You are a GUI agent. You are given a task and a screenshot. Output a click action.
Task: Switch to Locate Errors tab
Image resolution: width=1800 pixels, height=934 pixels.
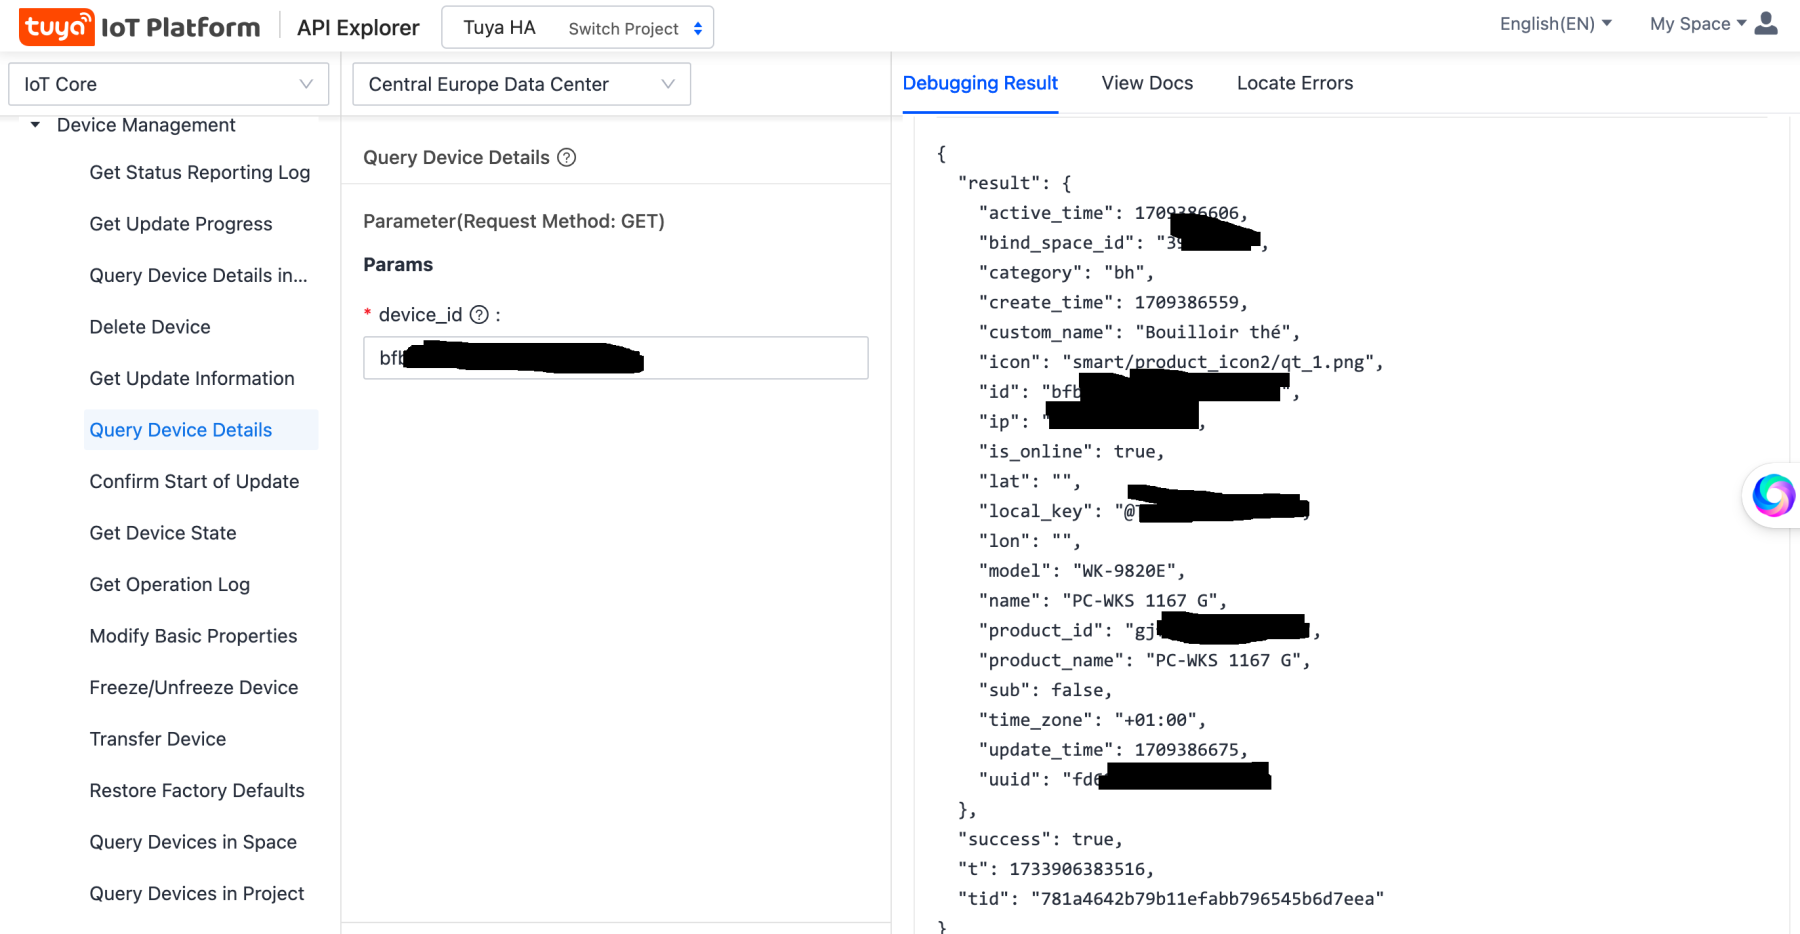point(1294,83)
